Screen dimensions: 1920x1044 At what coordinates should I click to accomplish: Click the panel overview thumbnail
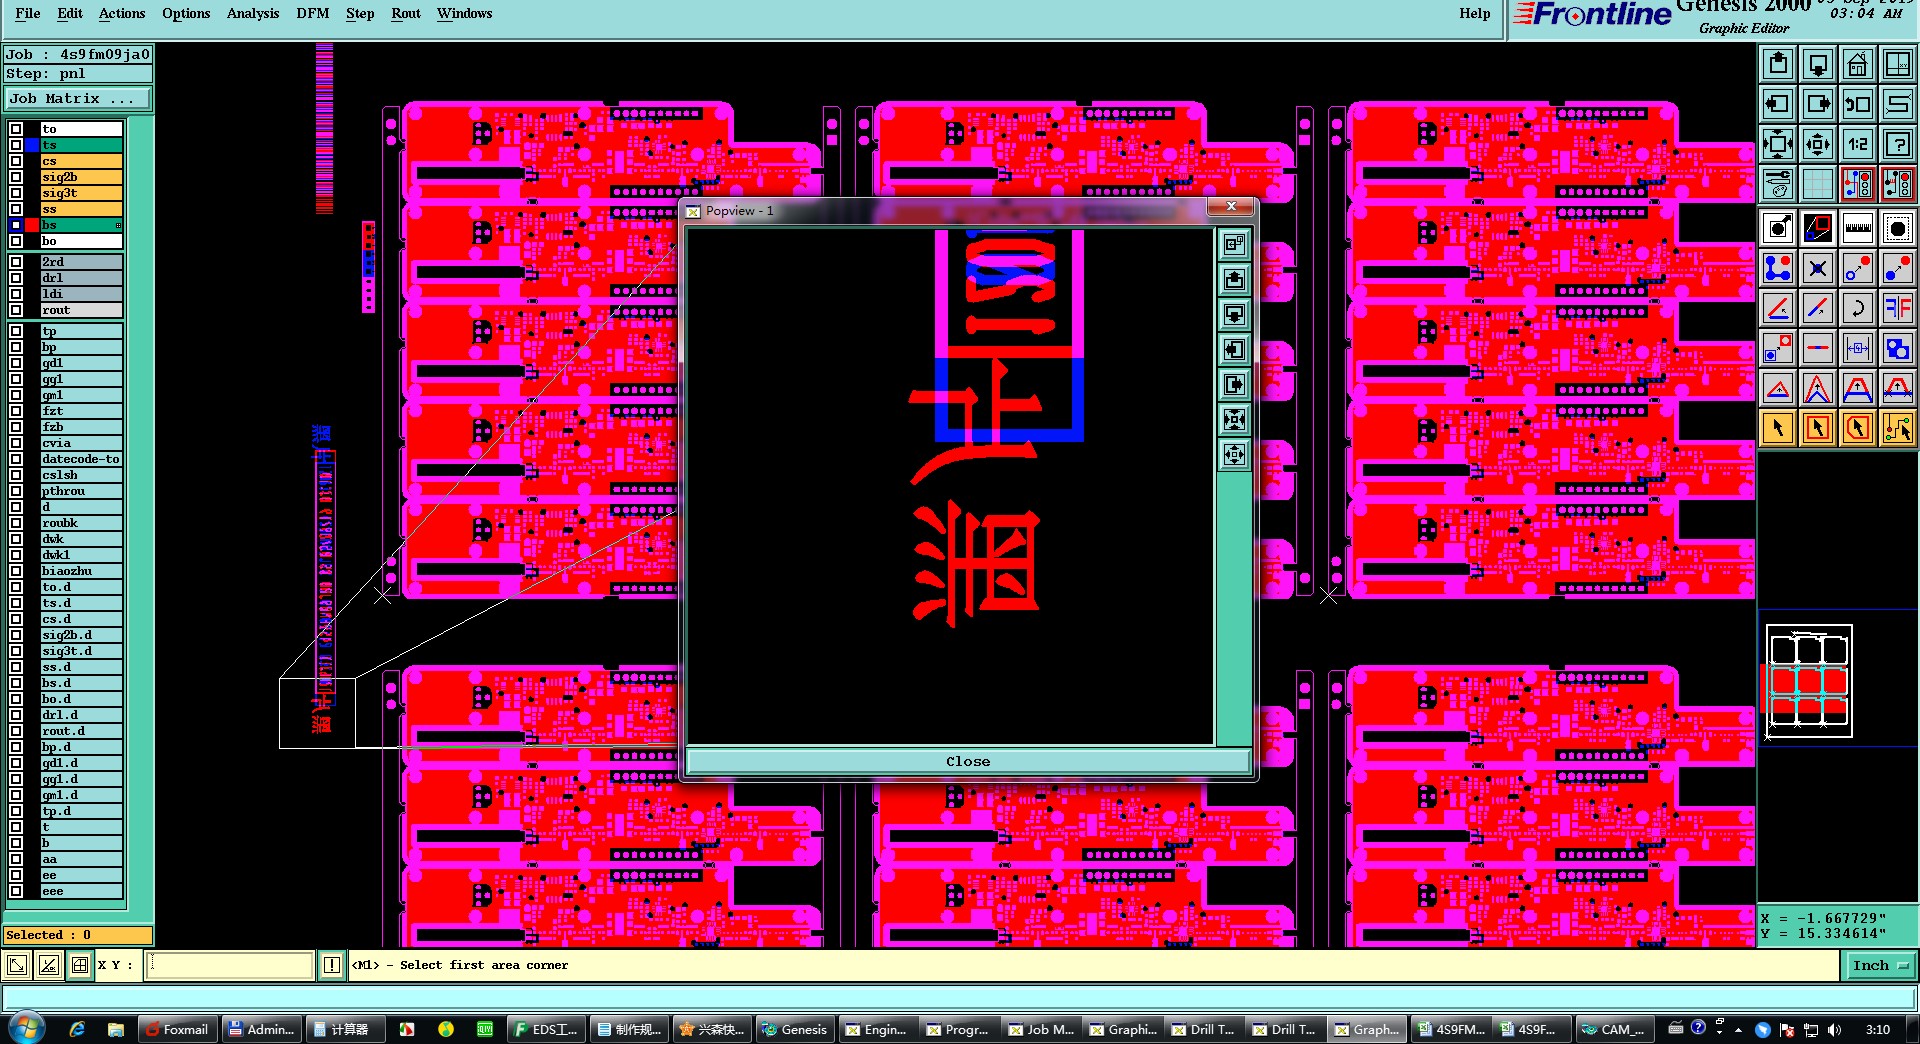[x=1809, y=681]
